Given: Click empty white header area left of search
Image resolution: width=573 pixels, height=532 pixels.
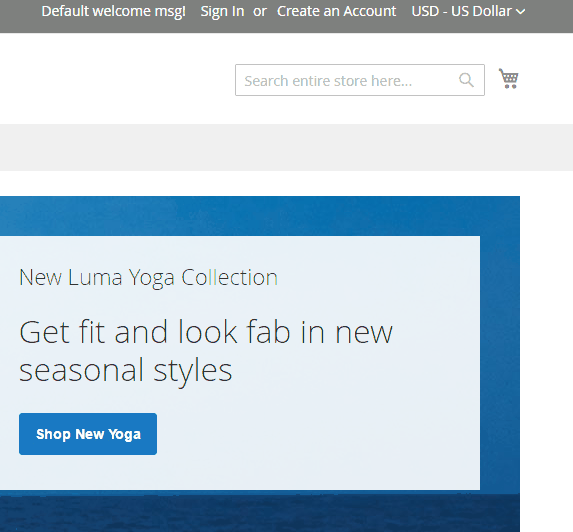Looking at the screenshot, I should click(117, 79).
